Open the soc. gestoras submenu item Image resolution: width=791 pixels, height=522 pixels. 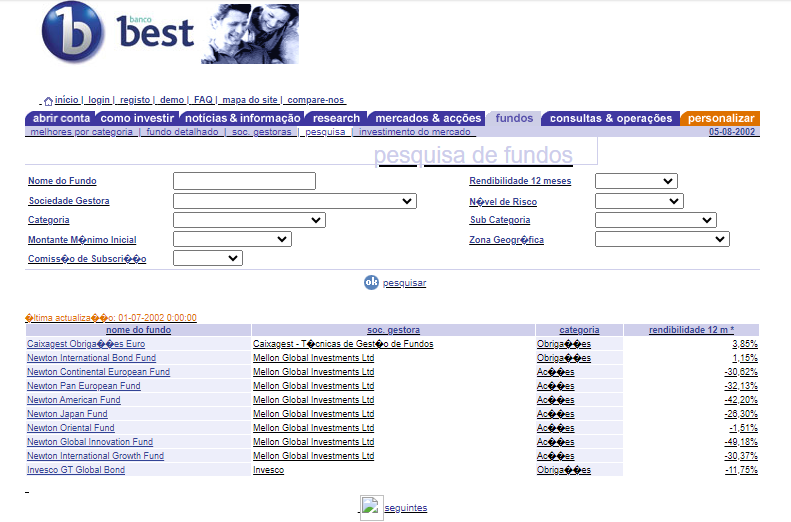262,132
